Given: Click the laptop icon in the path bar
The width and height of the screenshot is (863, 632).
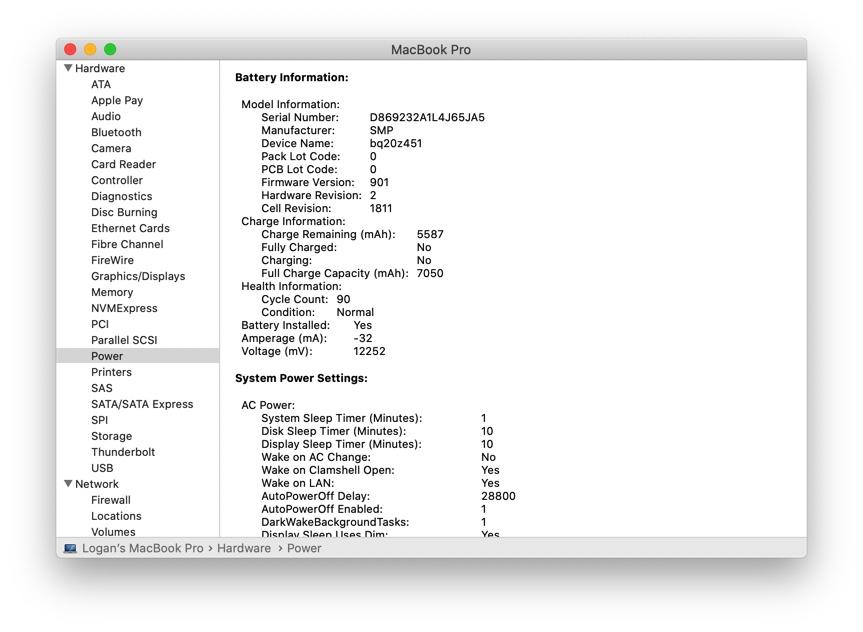Looking at the screenshot, I should pos(70,548).
